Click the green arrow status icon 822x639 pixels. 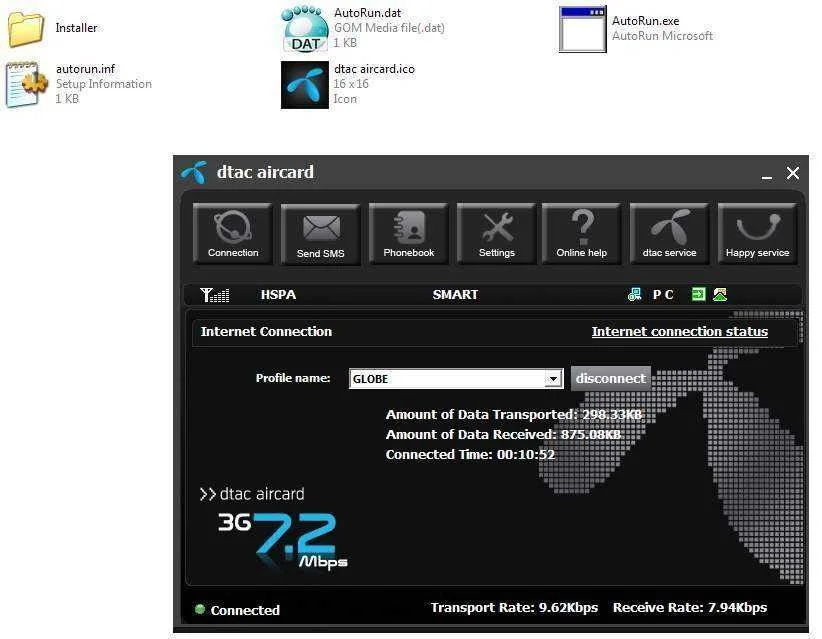698,295
